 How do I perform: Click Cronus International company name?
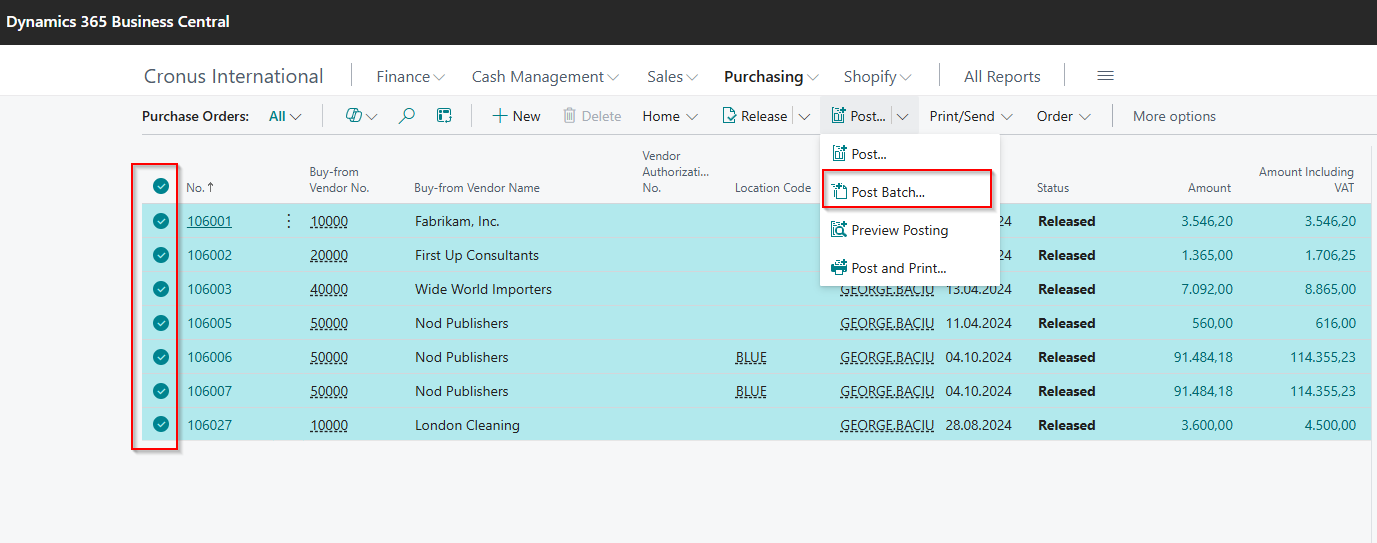tap(233, 76)
